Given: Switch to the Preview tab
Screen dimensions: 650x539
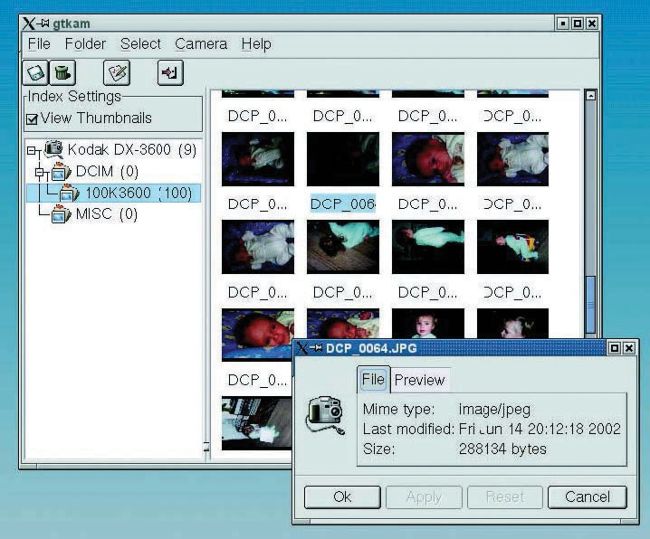Looking at the screenshot, I should [419, 380].
